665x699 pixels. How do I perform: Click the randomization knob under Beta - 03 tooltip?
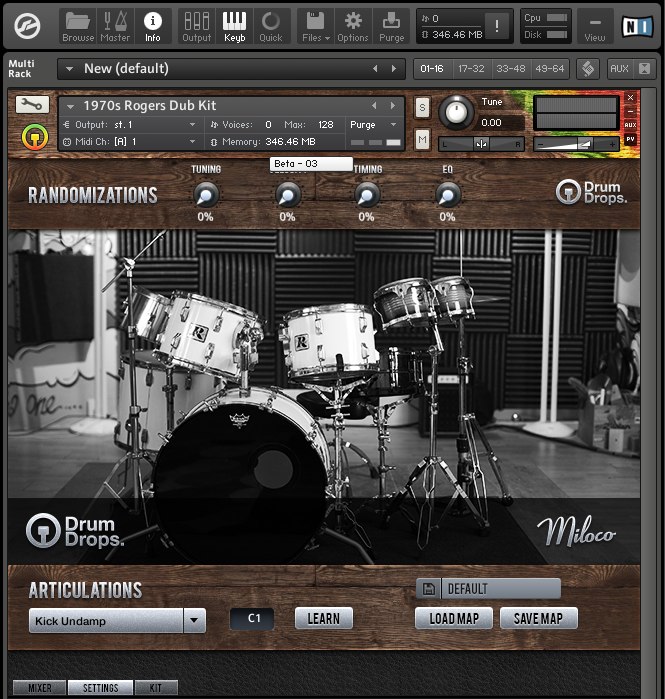click(x=287, y=195)
